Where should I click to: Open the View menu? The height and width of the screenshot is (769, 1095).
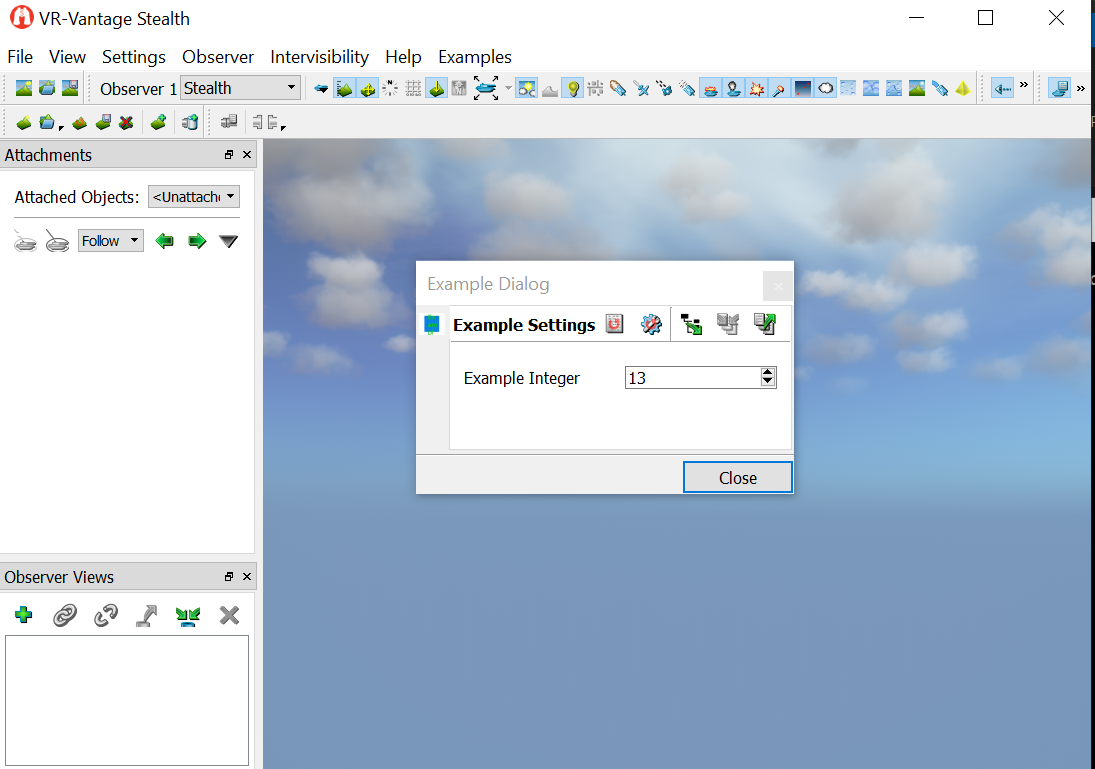(67, 57)
